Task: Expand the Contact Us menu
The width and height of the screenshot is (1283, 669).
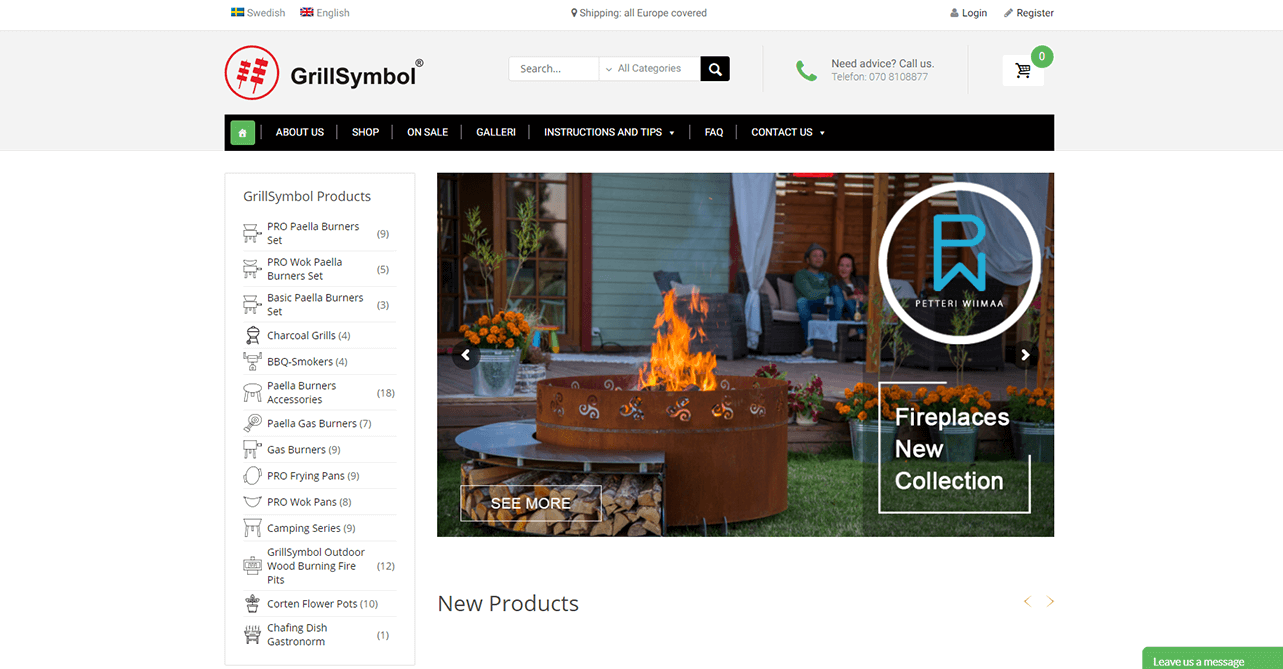Action: click(x=788, y=132)
